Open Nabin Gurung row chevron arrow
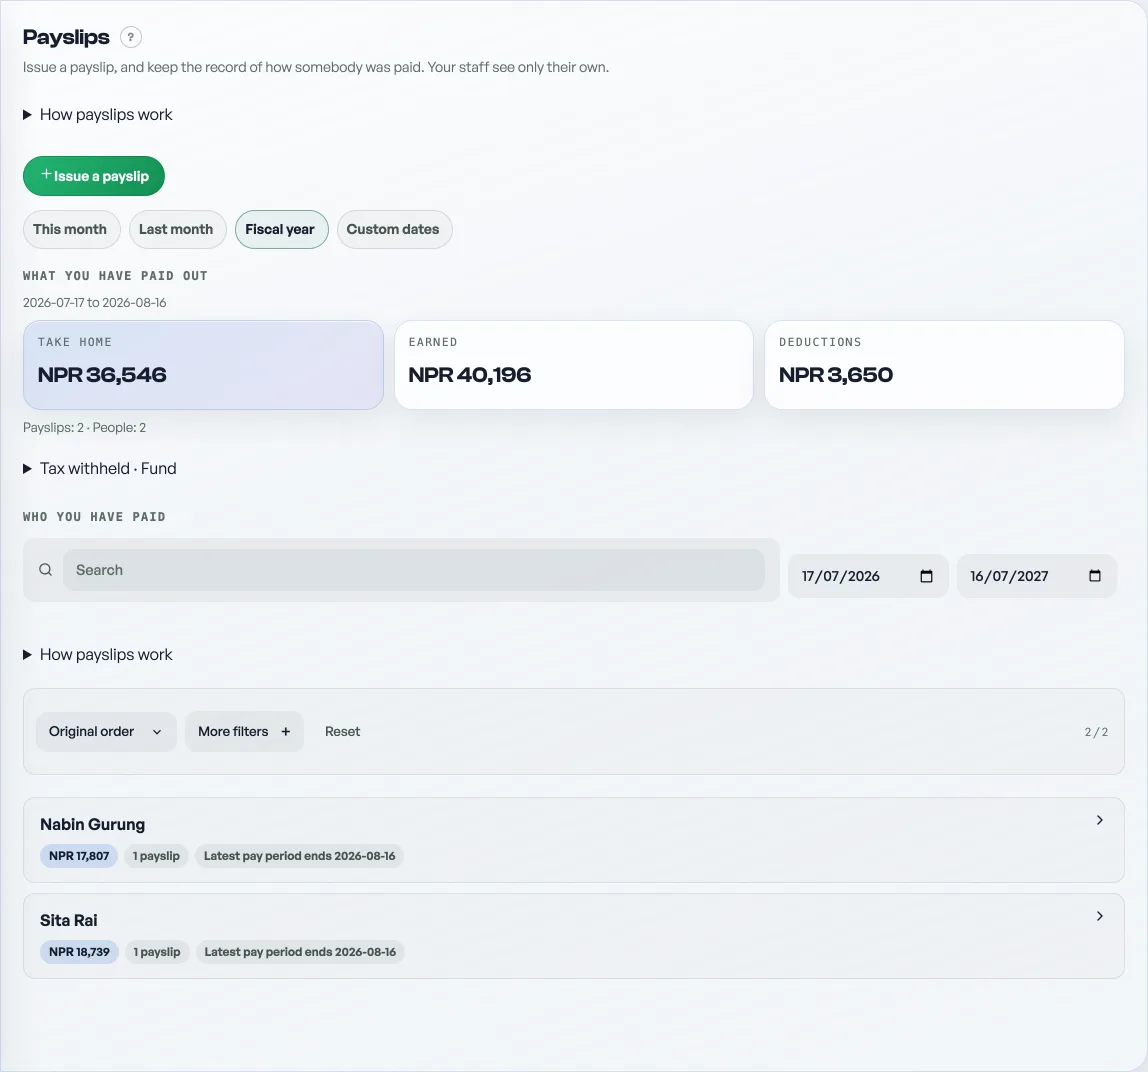This screenshot has height=1072, width=1148. 1099,820
